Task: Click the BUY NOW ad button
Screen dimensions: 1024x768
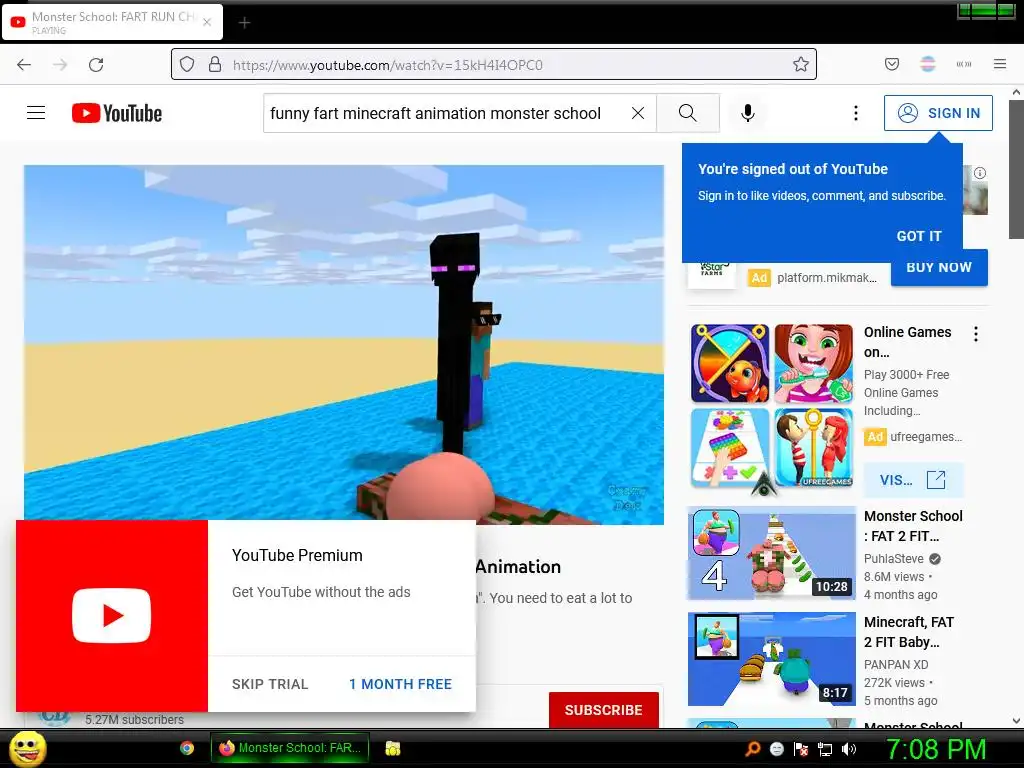Action: (x=939, y=269)
